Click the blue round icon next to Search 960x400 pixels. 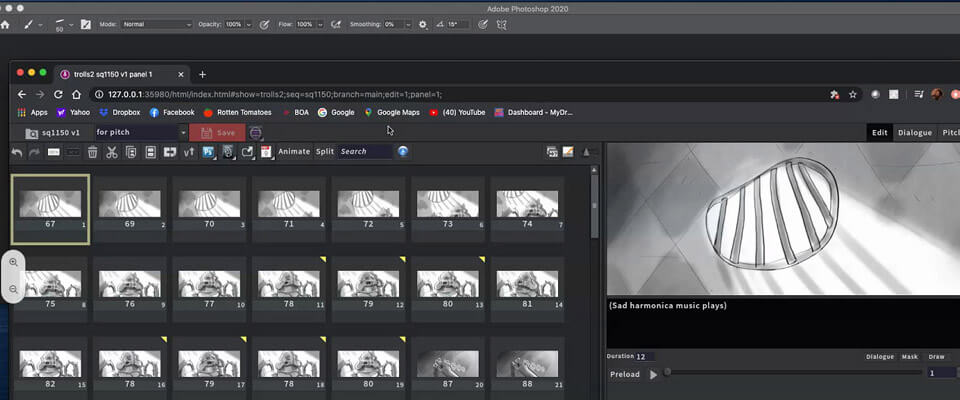pos(402,151)
